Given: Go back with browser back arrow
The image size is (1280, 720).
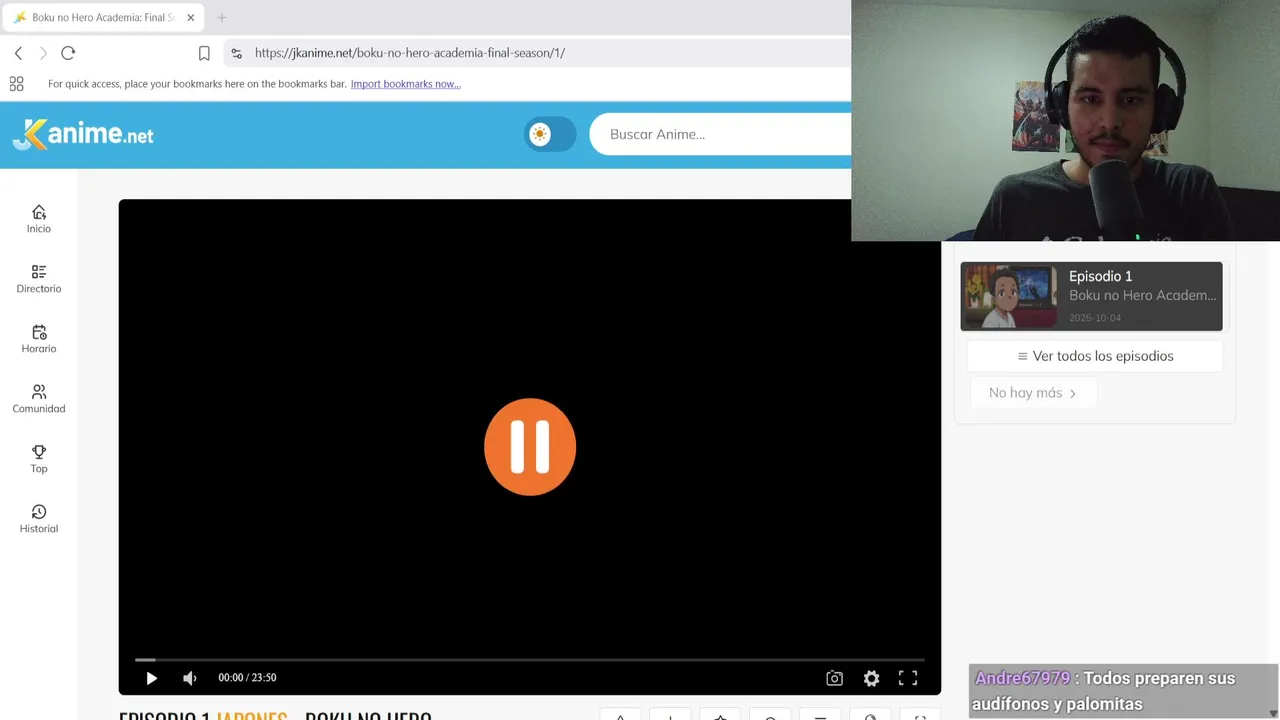Looking at the screenshot, I should [18, 53].
